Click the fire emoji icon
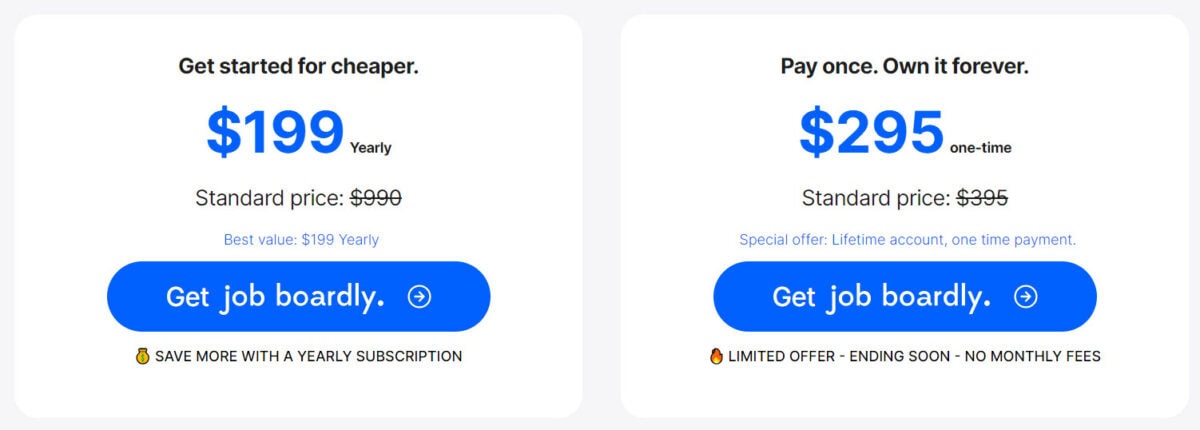 (716, 356)
